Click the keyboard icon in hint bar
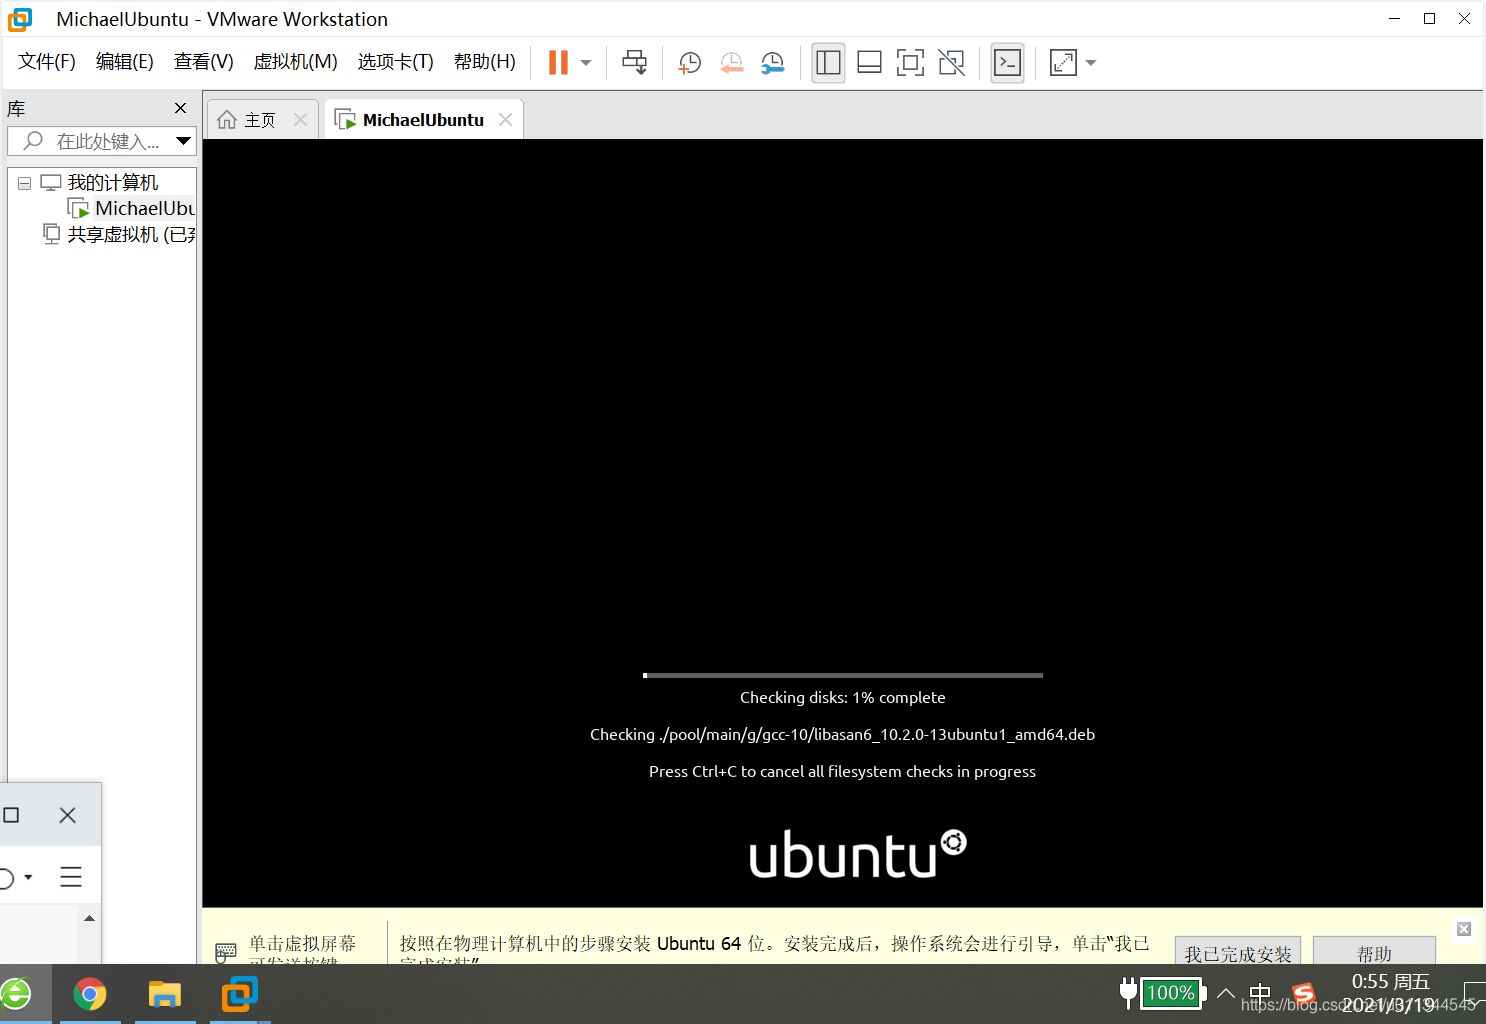This screenshot has height=1024, width=1486. pos(226,952)
